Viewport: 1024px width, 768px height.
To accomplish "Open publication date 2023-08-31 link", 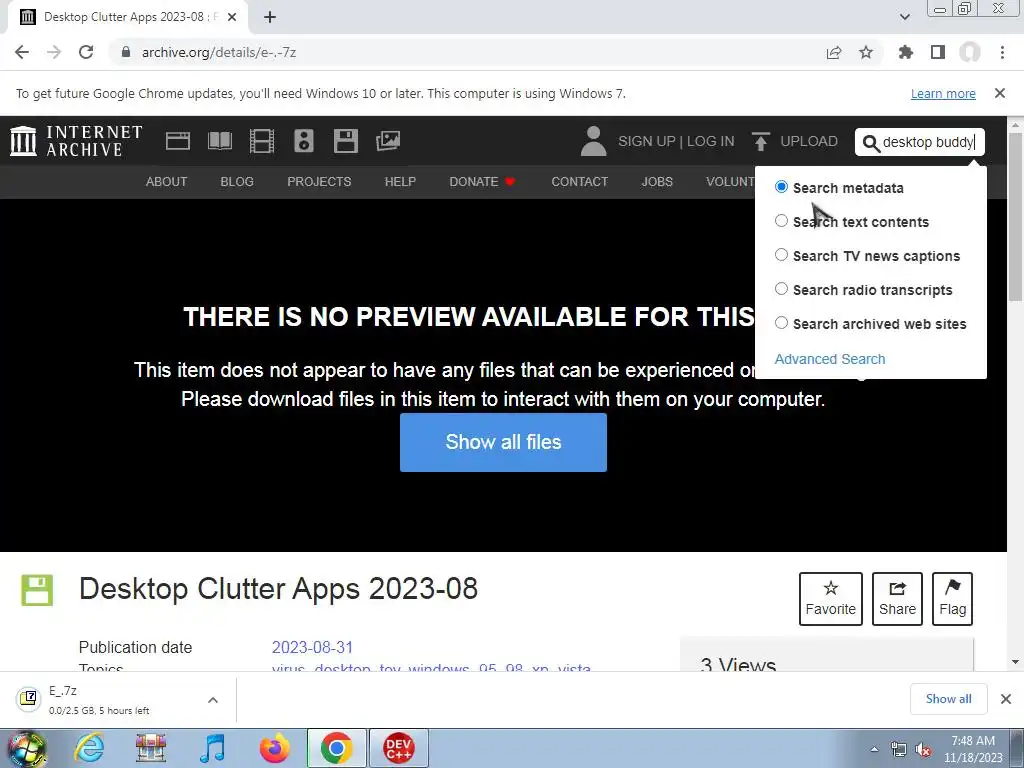I will coord(312,647).
